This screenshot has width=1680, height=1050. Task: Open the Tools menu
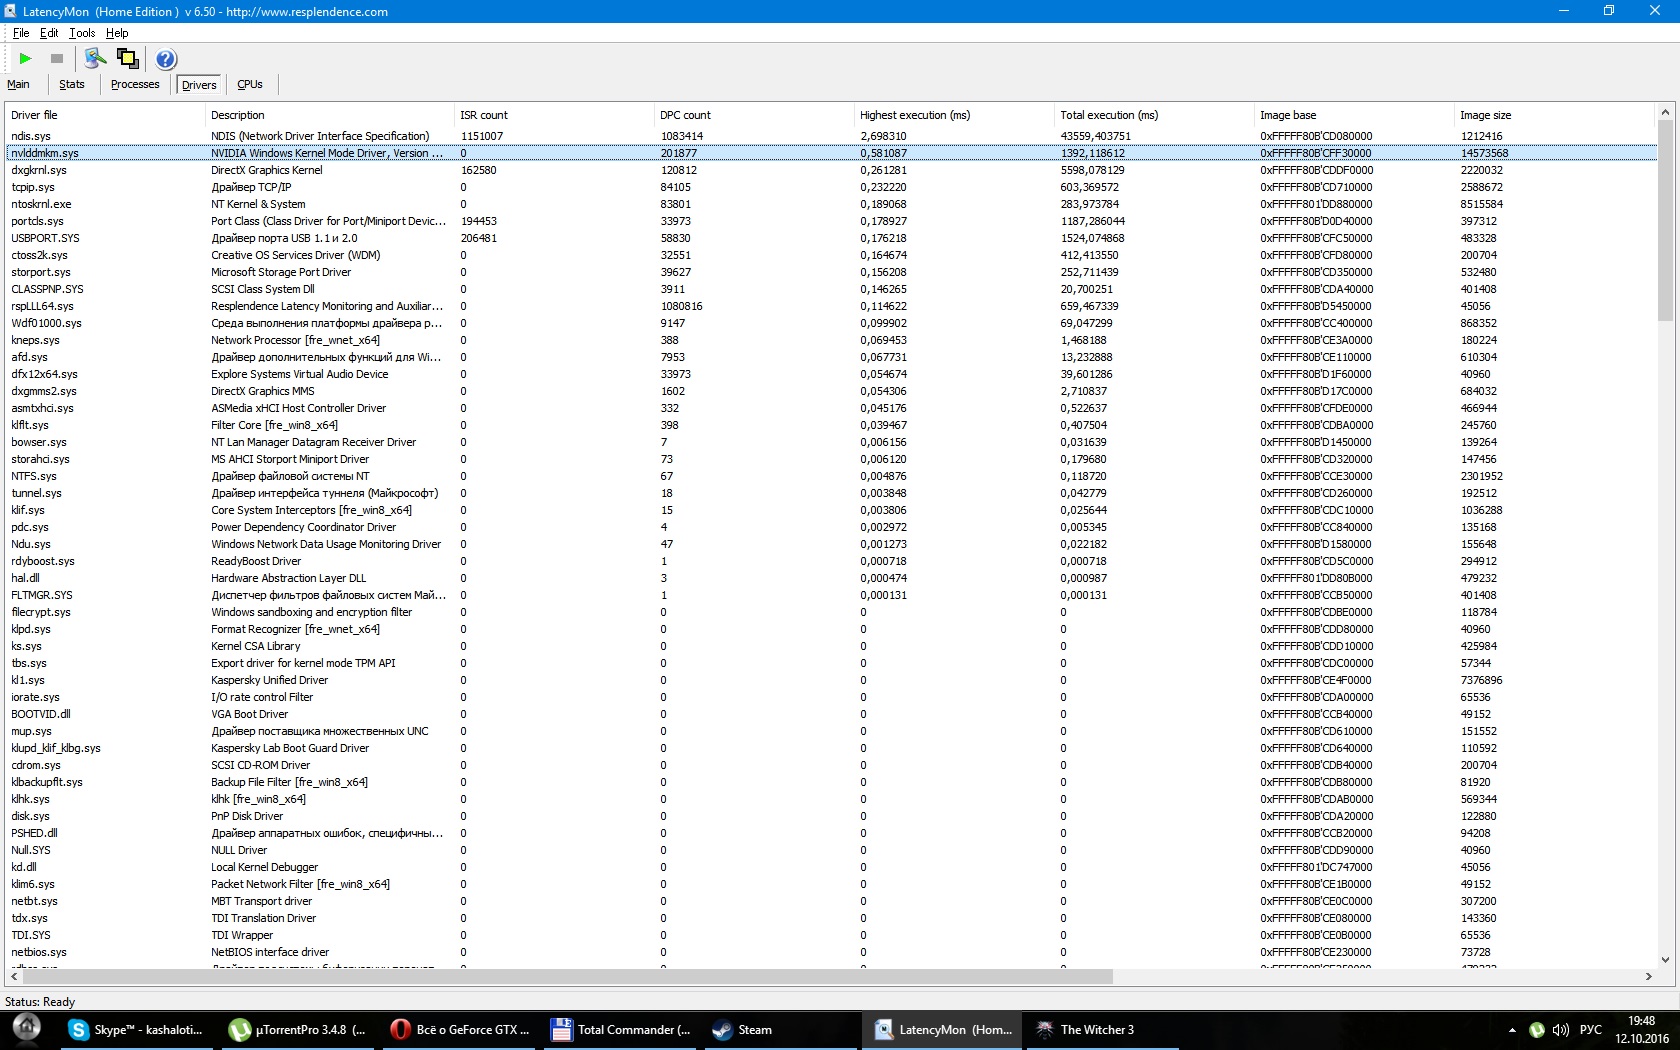coord(82,33)
